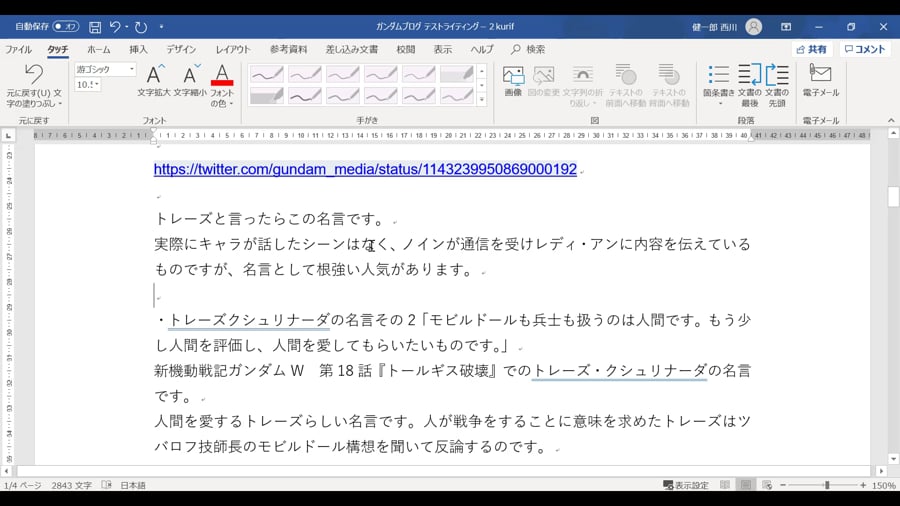Switch to read mode view in status bar
The width and height of the screenshot is (900, 506).
pos(725,485)
